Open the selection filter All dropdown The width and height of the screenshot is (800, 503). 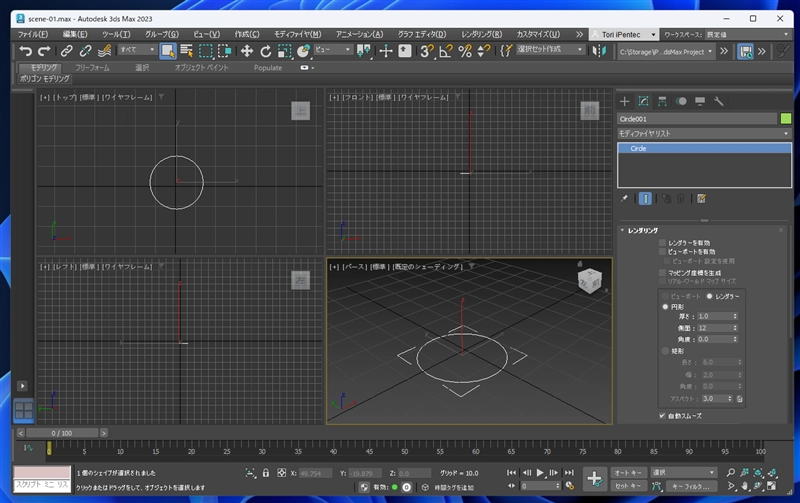click(137, 49)
